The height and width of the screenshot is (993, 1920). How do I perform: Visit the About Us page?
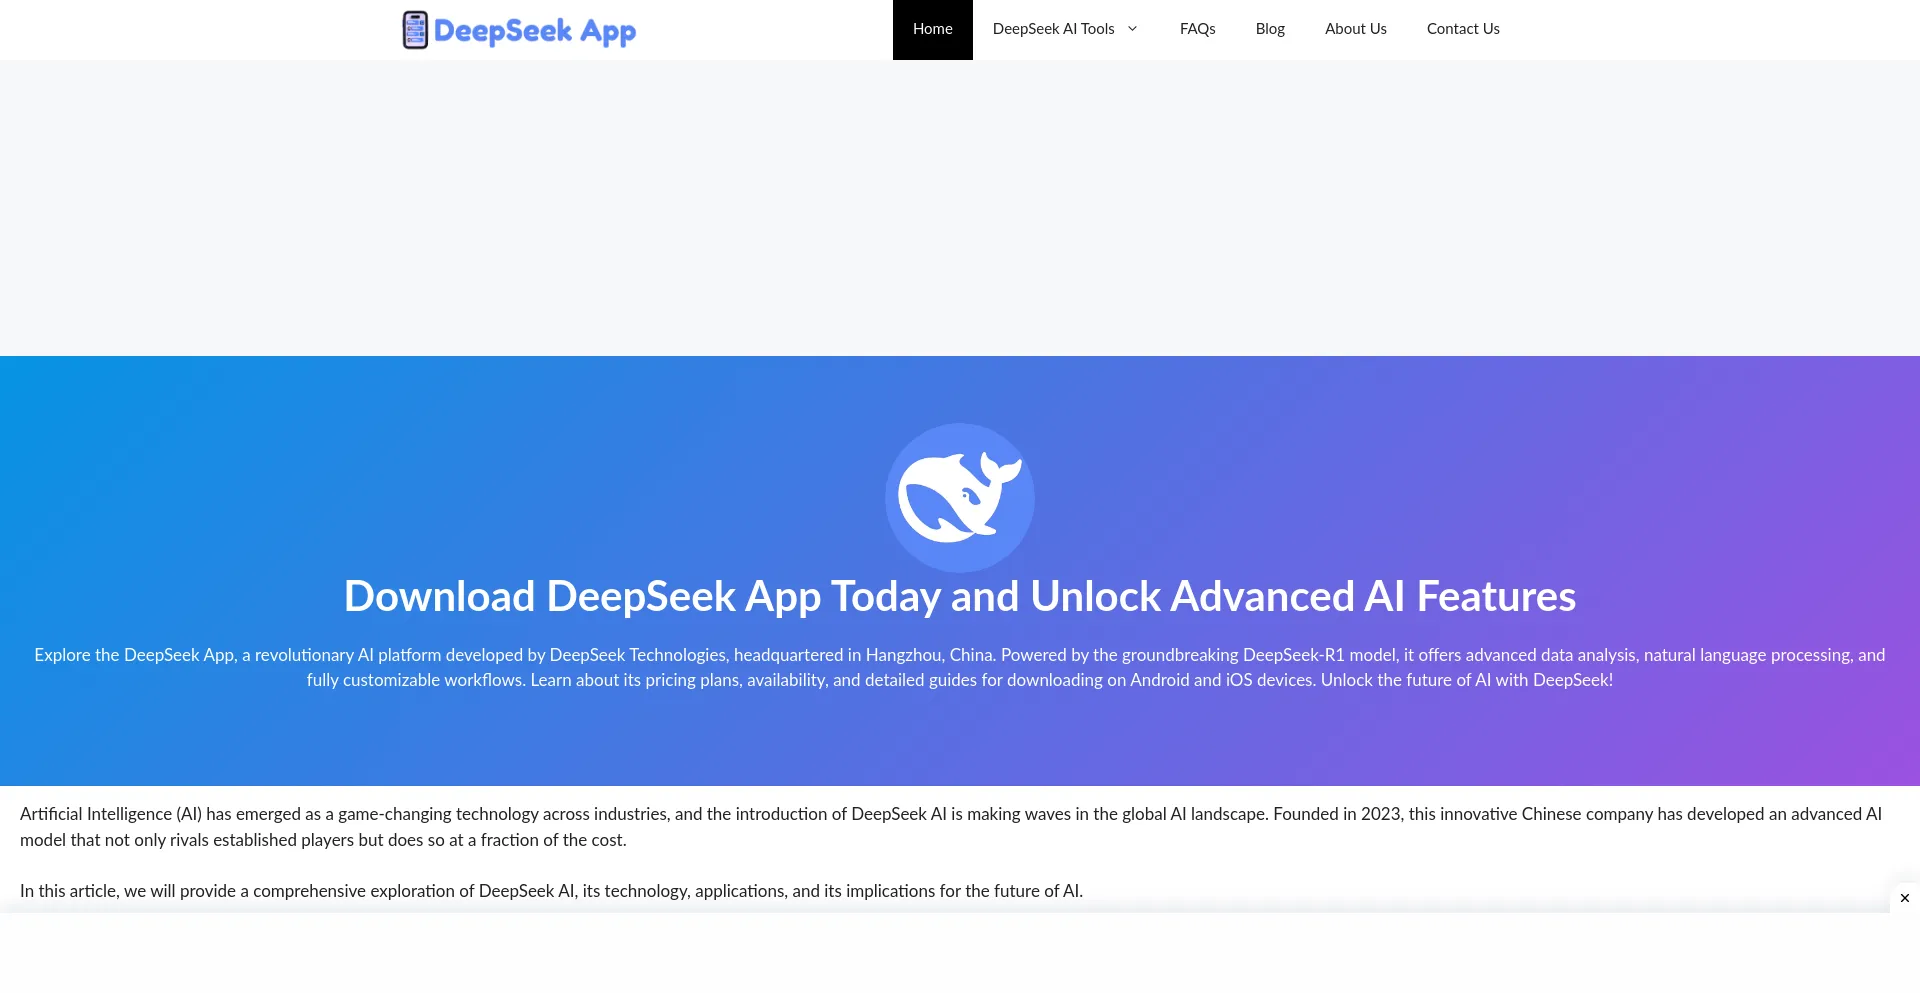click(x=1355, y=29)
